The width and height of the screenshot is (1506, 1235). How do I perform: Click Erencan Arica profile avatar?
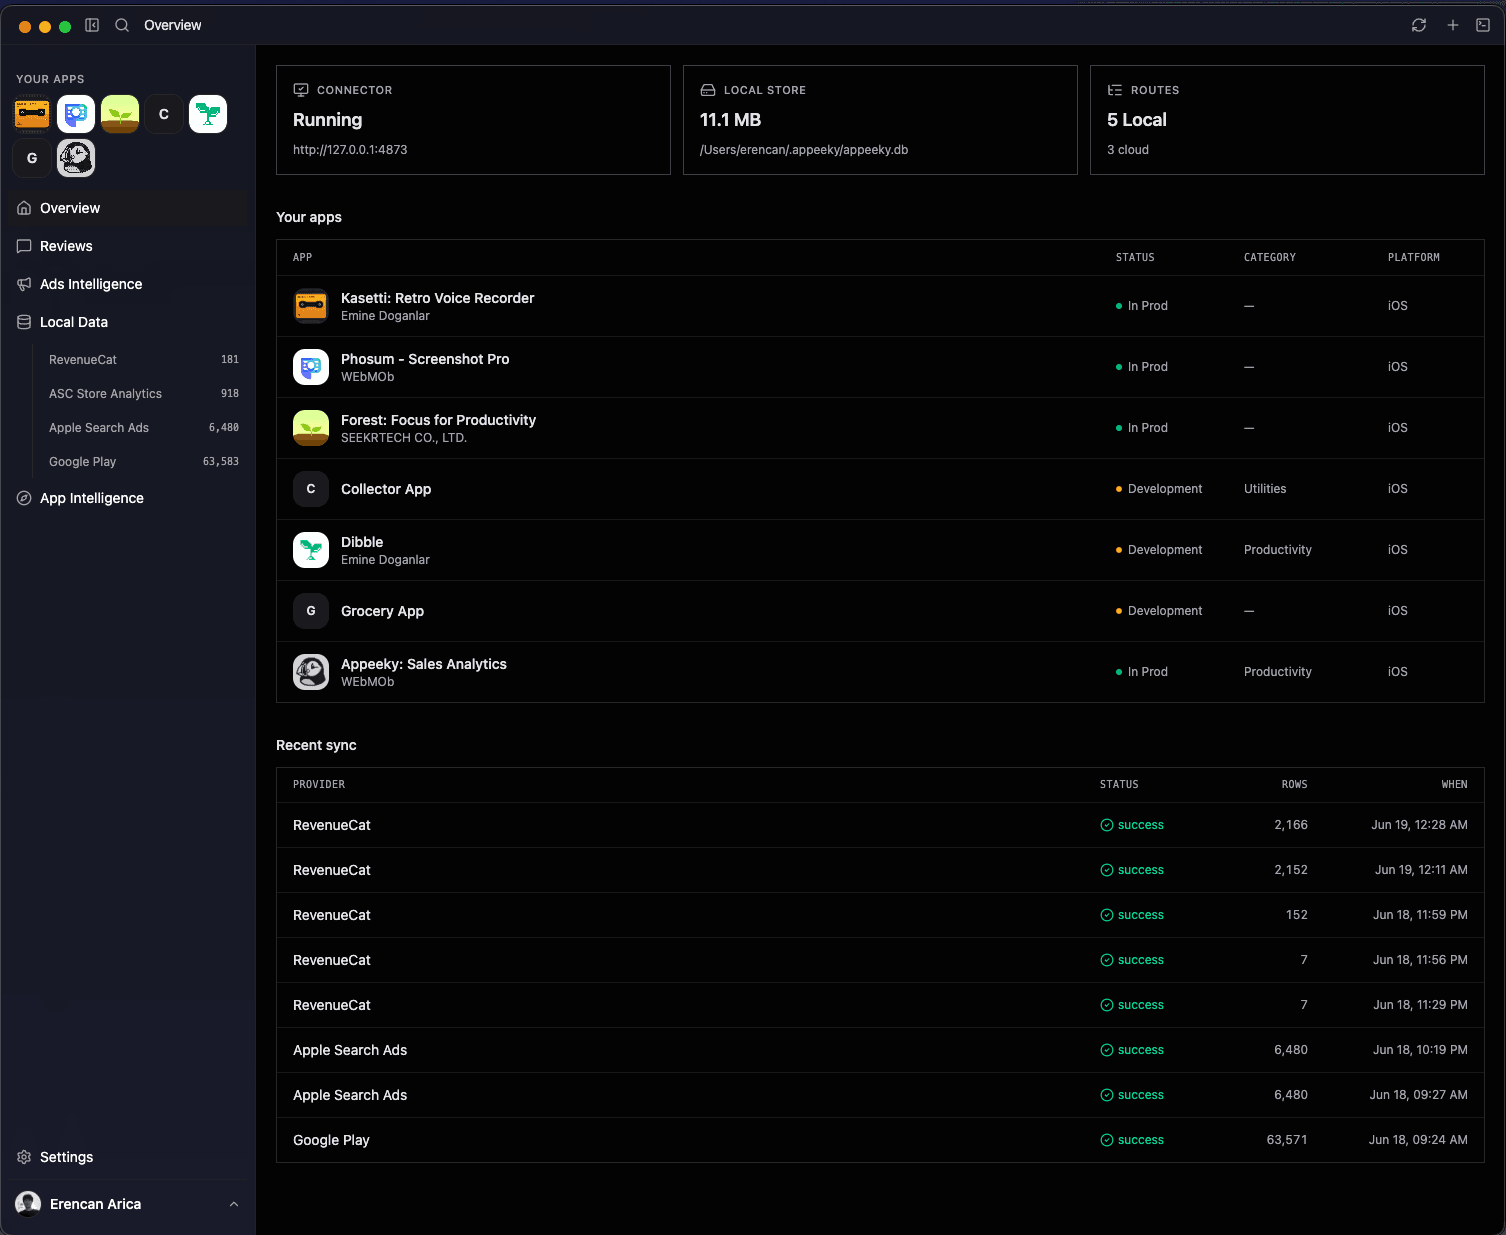[x=28, y=1204]
